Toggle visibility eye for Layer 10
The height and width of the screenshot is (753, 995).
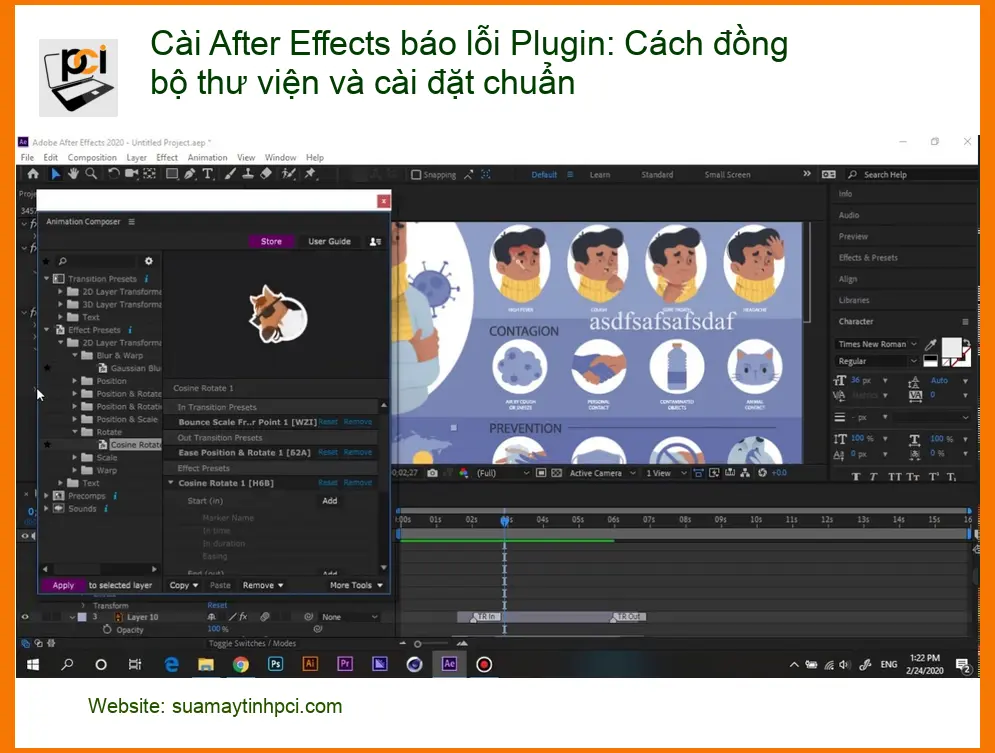pos(25,617)
